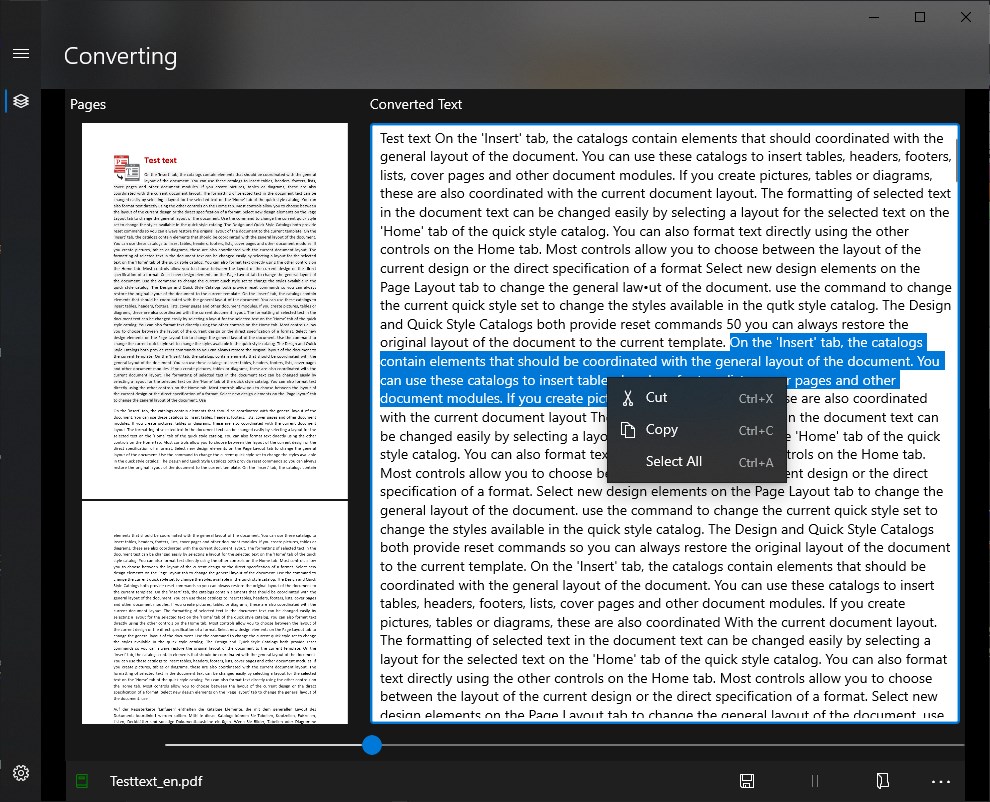
Task: Open the hamburger navigation menu
Action: 21,54
